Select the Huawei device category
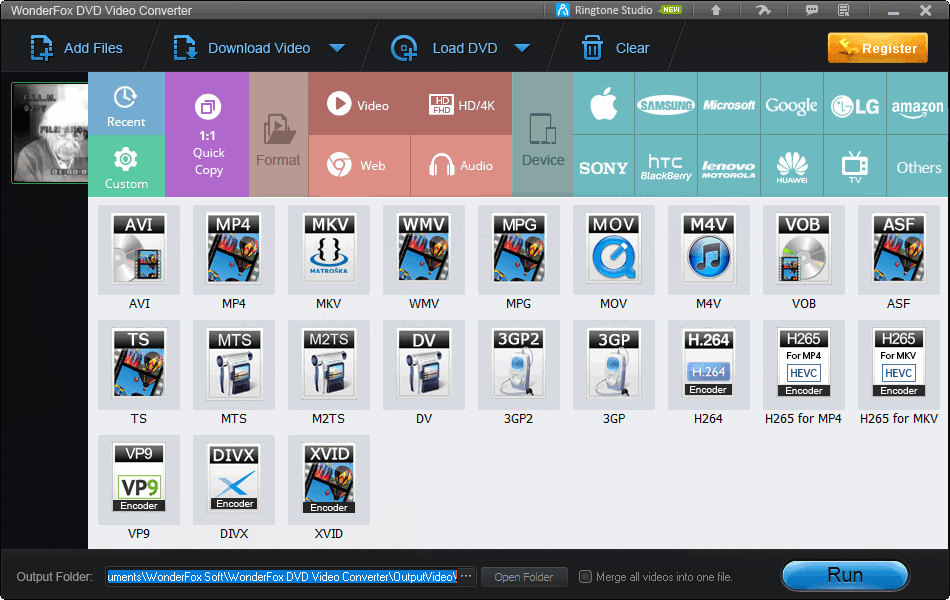Viewport: 950px width, 600px height. click(x=792, y=166)
